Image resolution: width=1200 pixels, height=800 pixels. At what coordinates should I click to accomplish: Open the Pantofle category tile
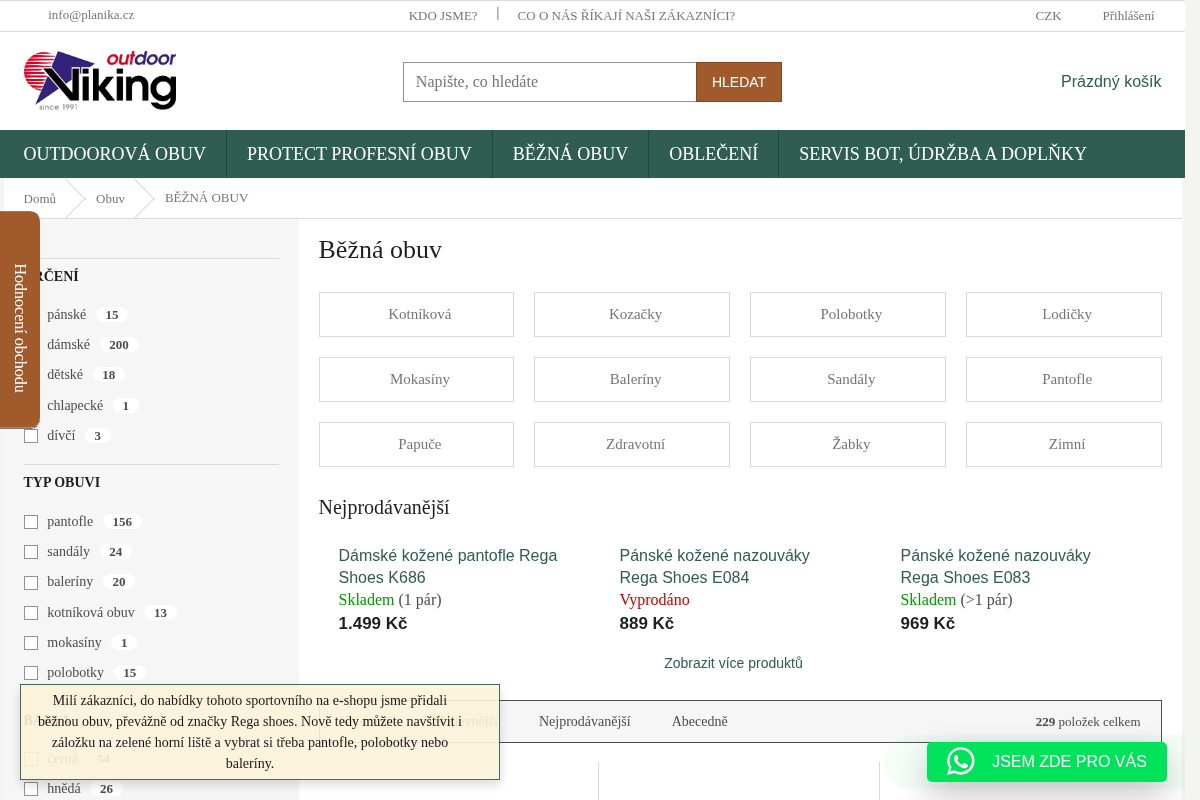1064,379
